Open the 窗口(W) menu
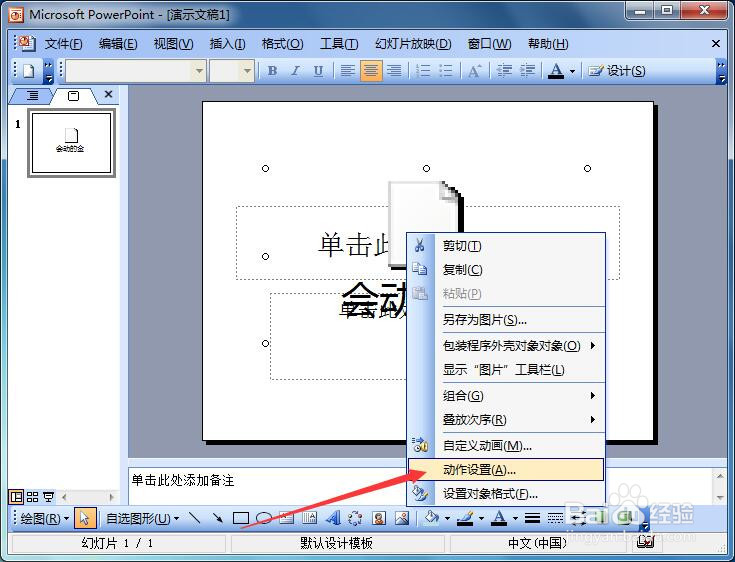 (x=489, y=44)
